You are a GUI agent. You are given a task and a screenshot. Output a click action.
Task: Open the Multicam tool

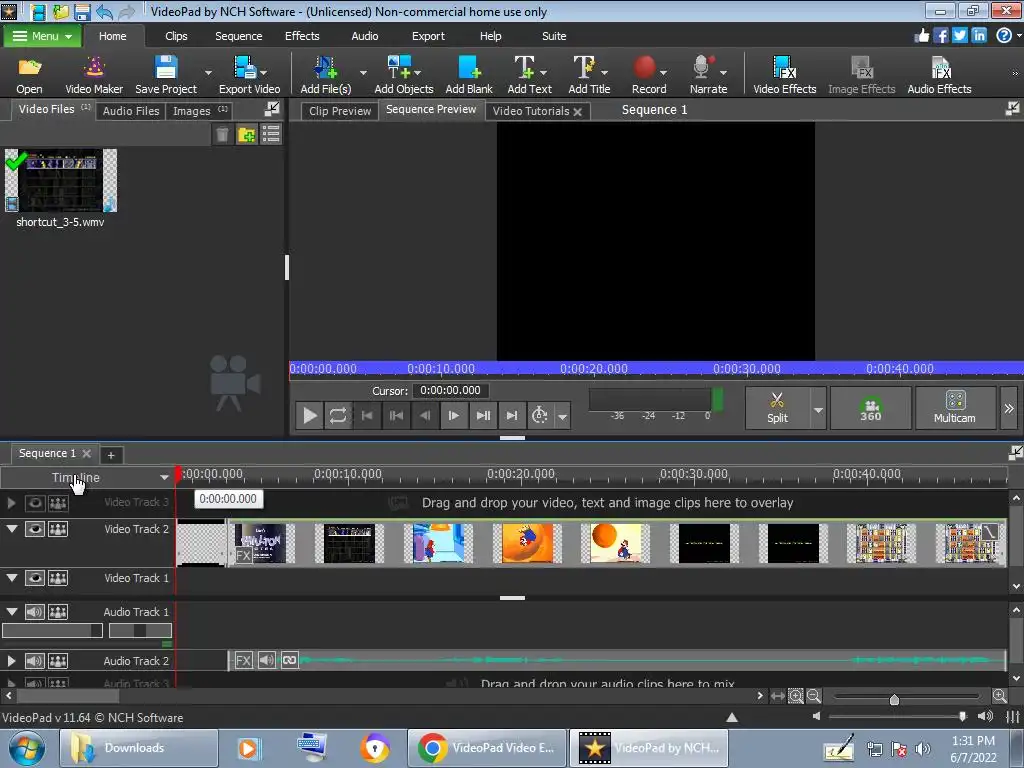pyautogui.click(x=955, y=408)
